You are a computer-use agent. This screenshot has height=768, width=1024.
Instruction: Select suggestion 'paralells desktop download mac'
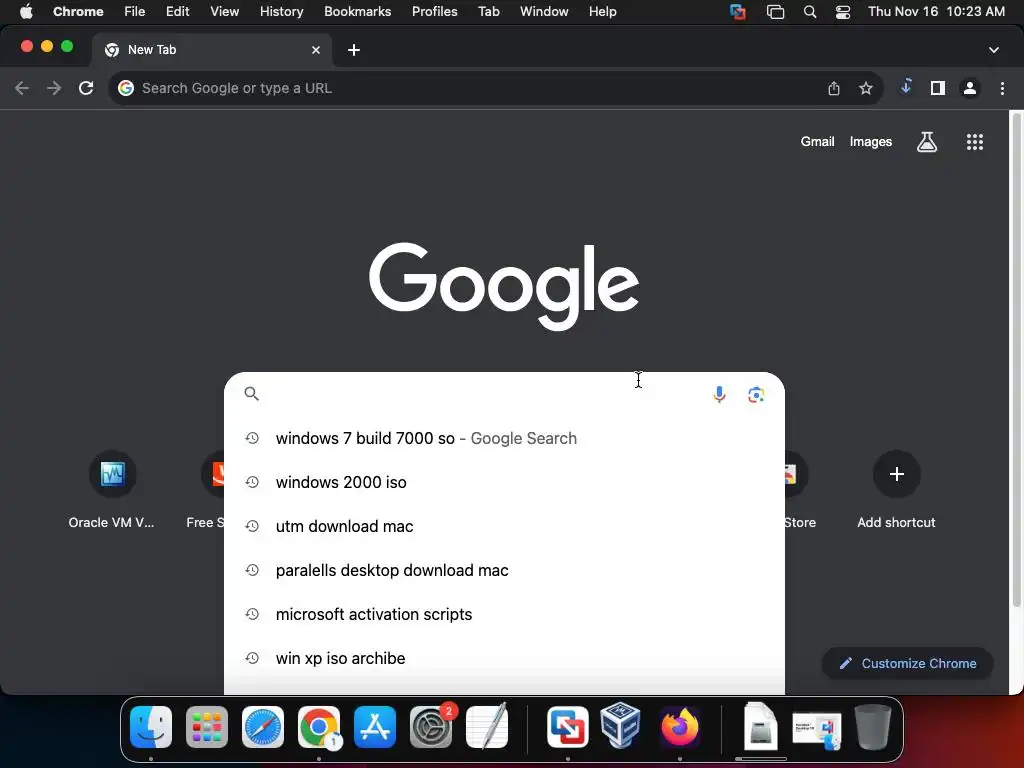pyautogui.click(x=504, y=570)
